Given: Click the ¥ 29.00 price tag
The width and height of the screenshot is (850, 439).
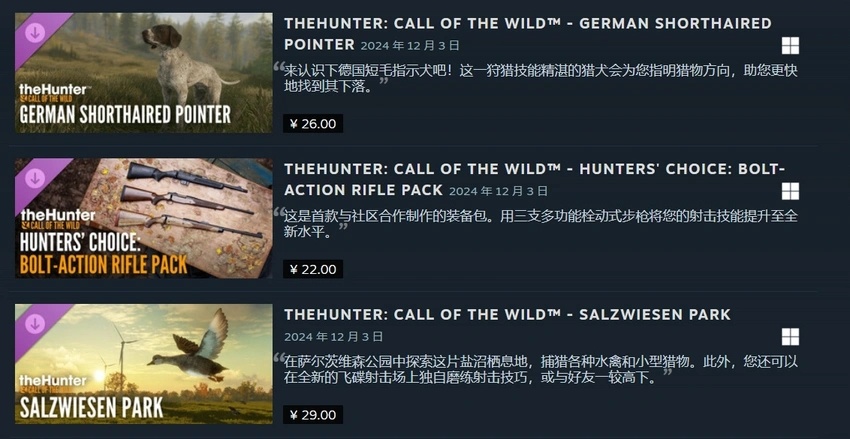Looking at the screenshot, I should [313, 415].
